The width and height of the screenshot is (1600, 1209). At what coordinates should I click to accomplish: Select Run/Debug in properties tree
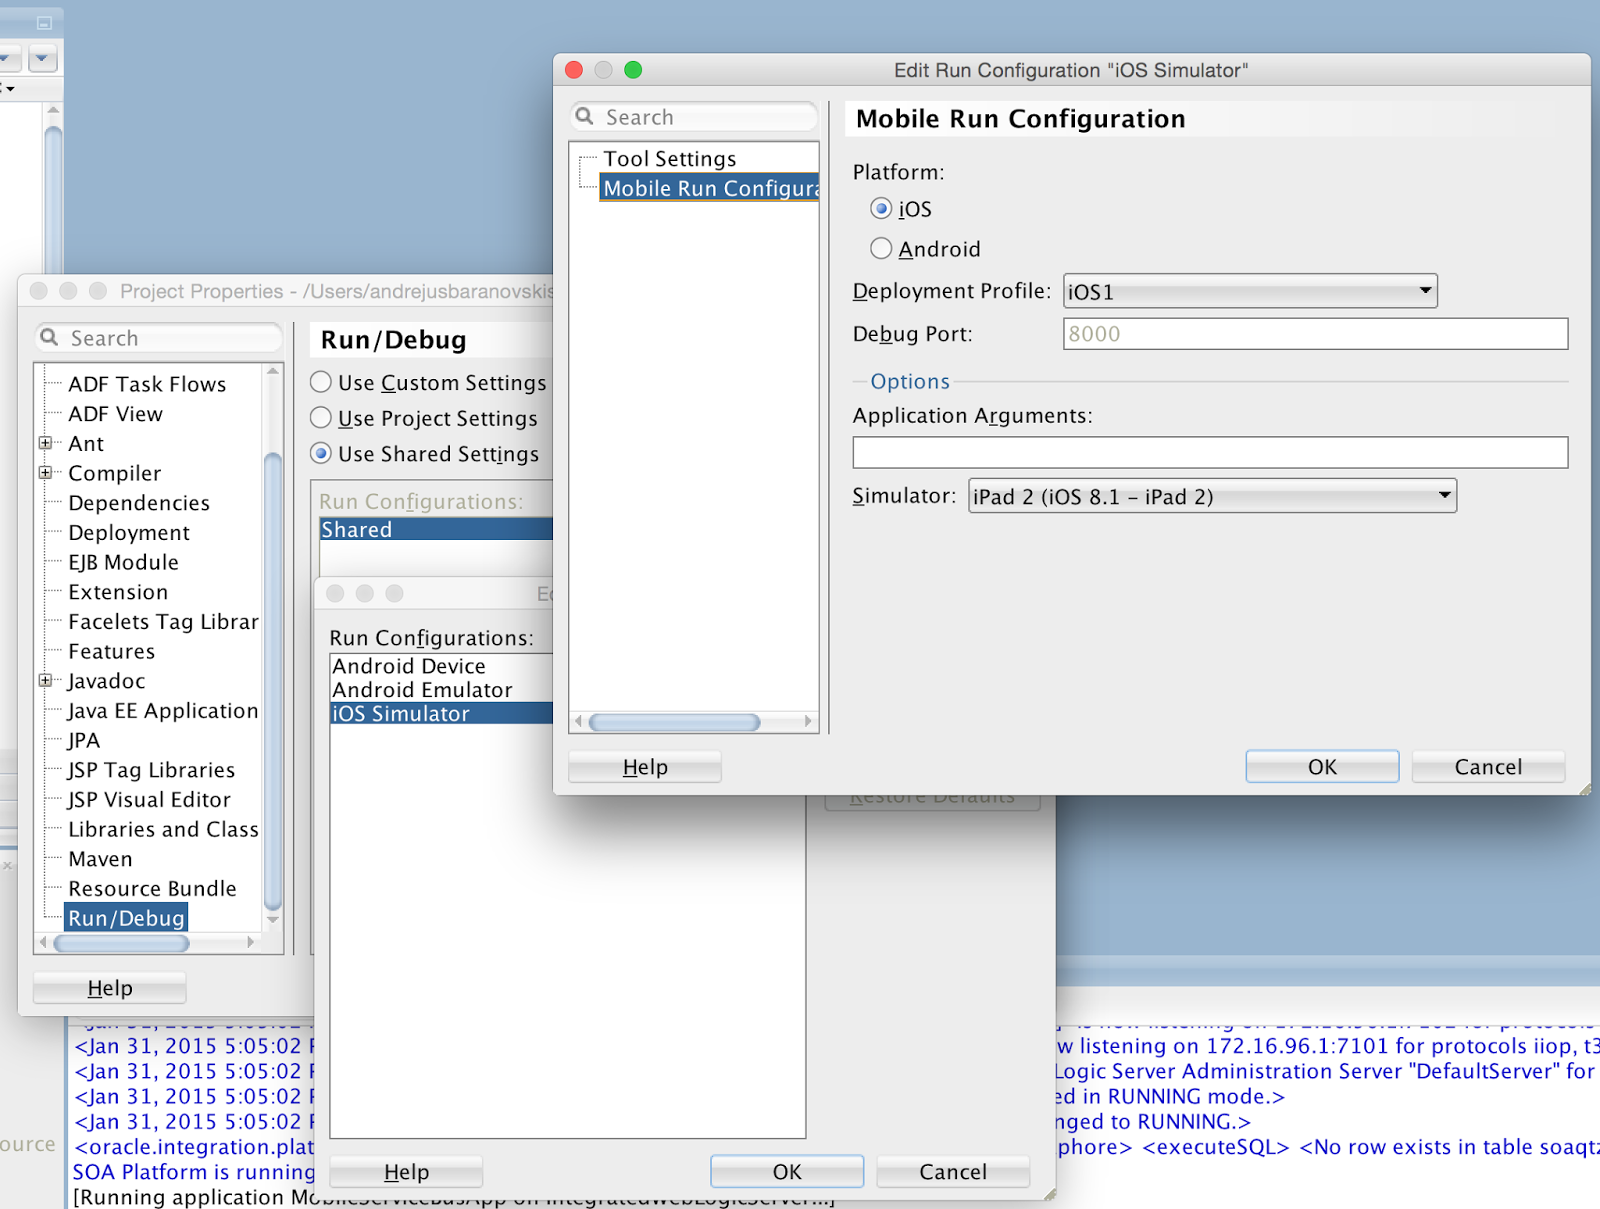coord(126,918)
